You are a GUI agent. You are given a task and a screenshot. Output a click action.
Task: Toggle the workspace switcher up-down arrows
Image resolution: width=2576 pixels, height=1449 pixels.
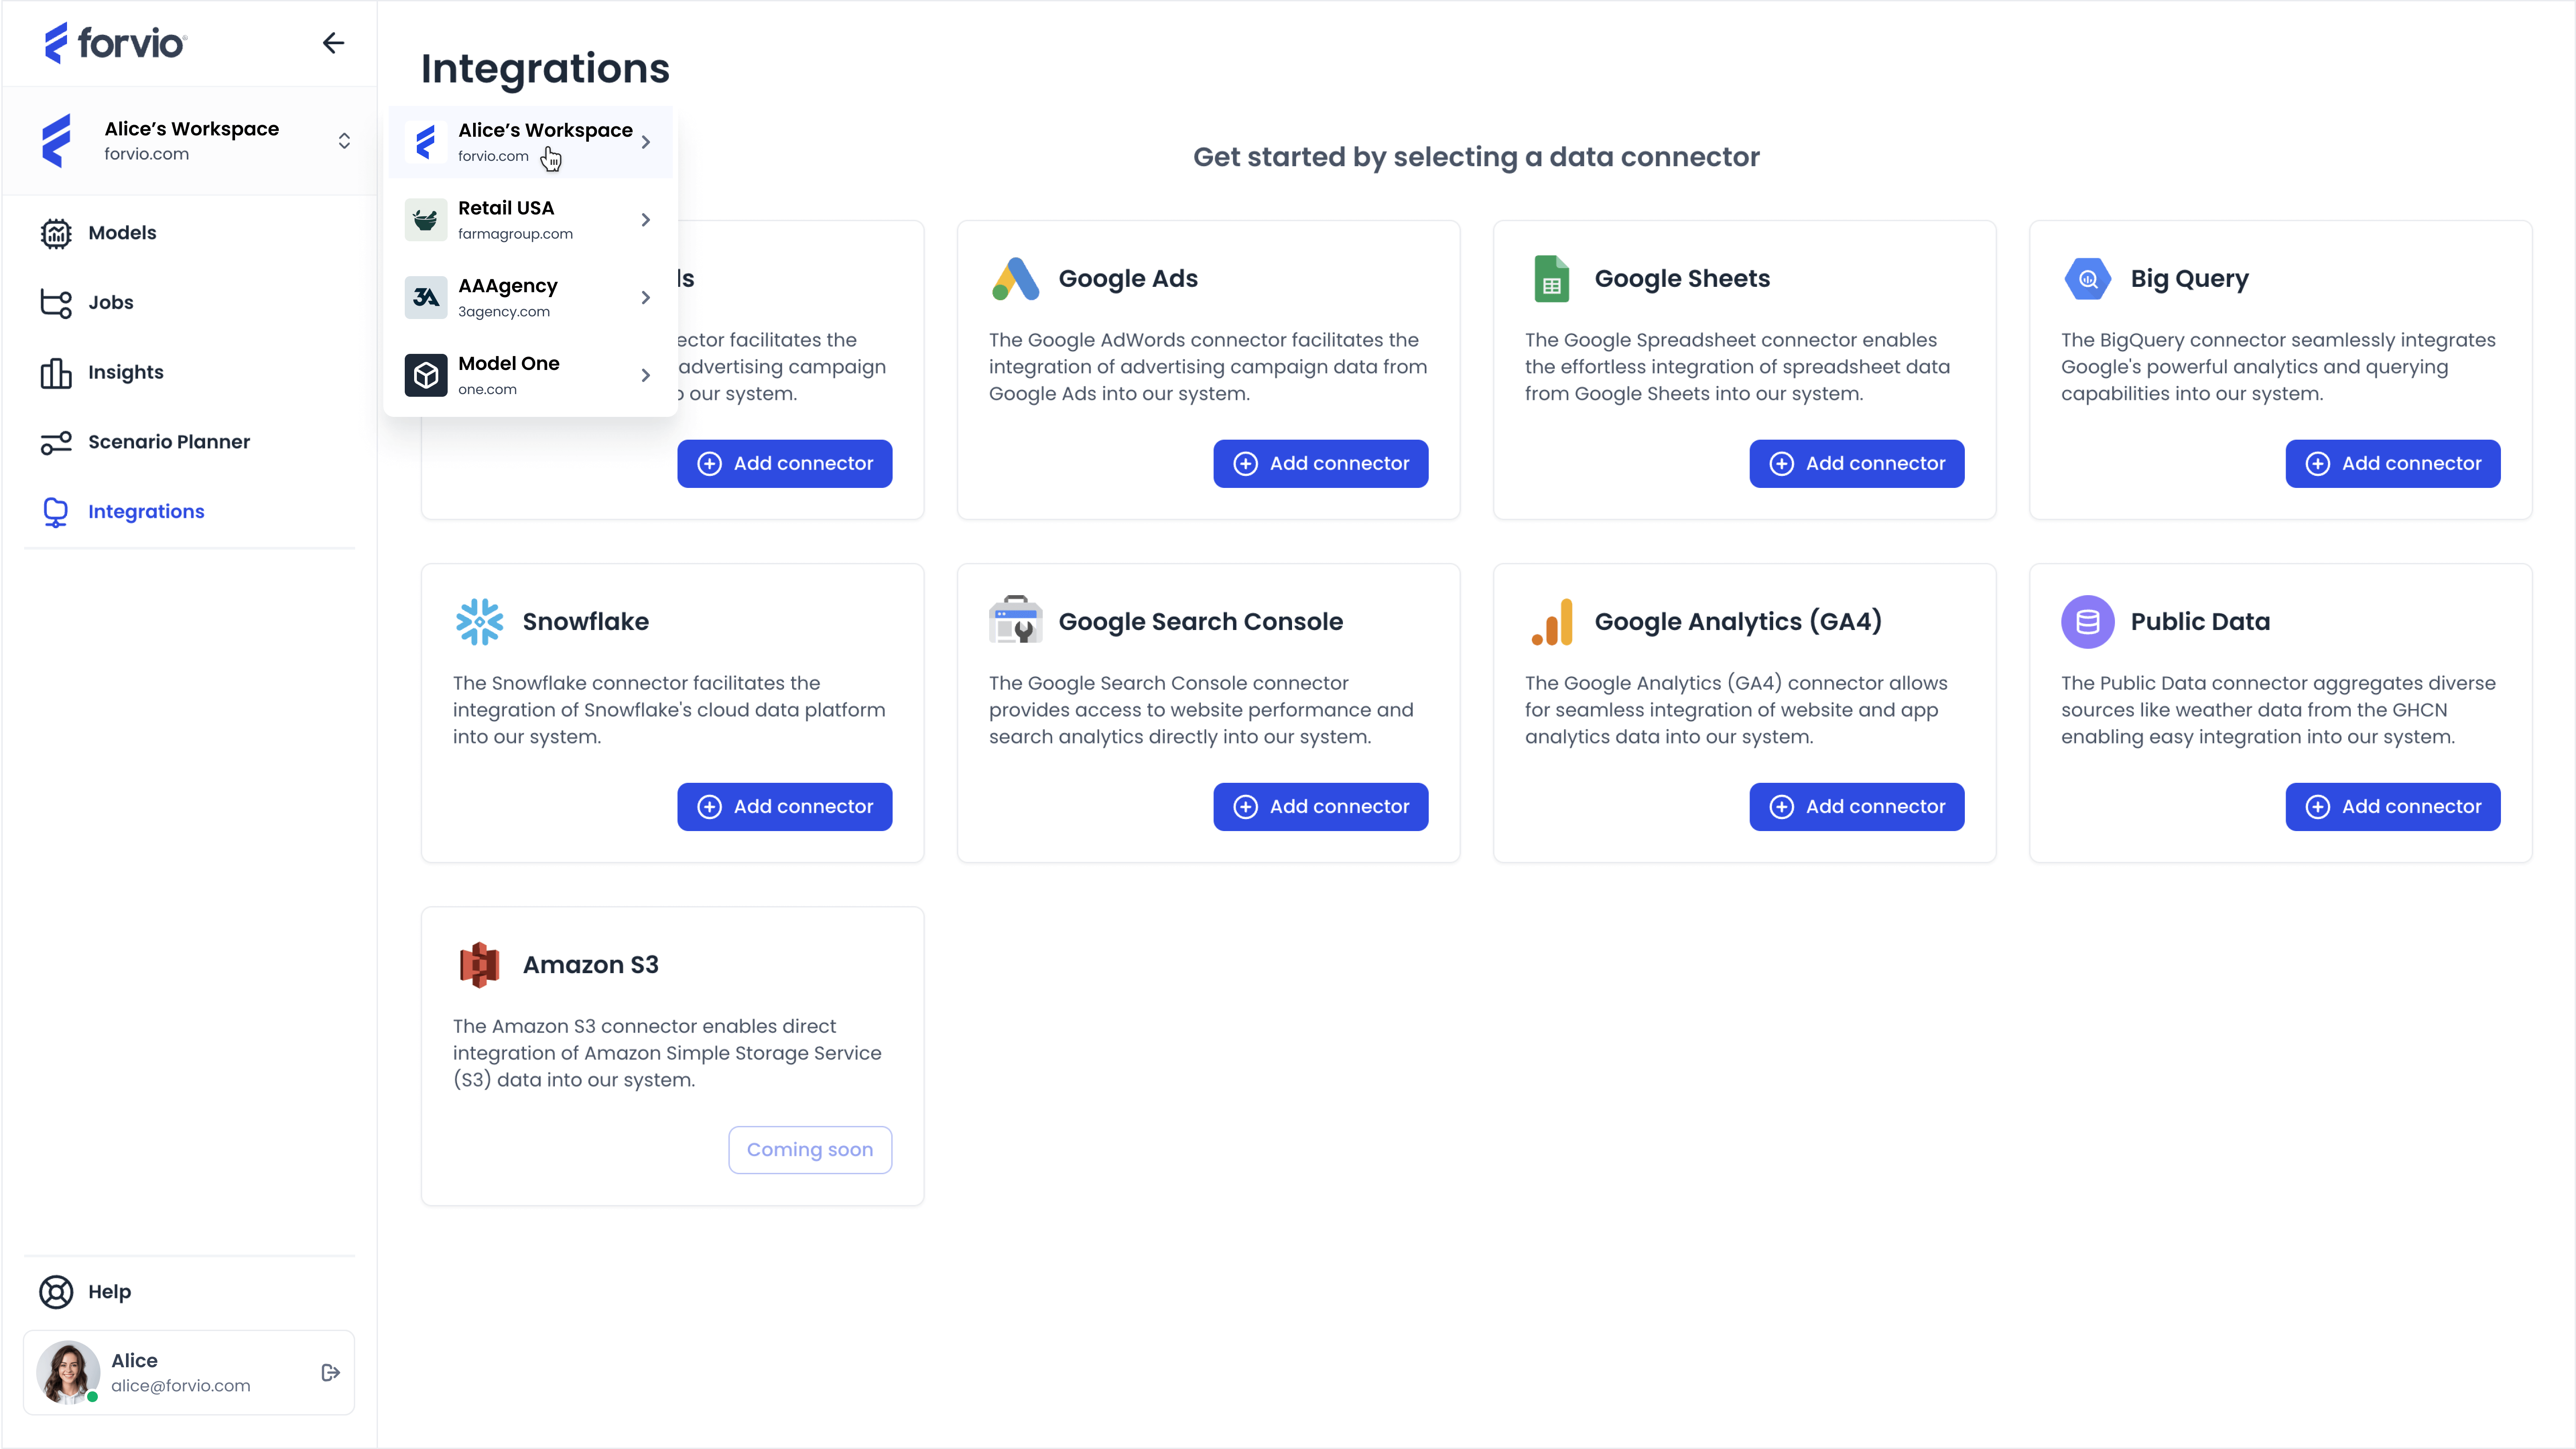pos(344,141)
